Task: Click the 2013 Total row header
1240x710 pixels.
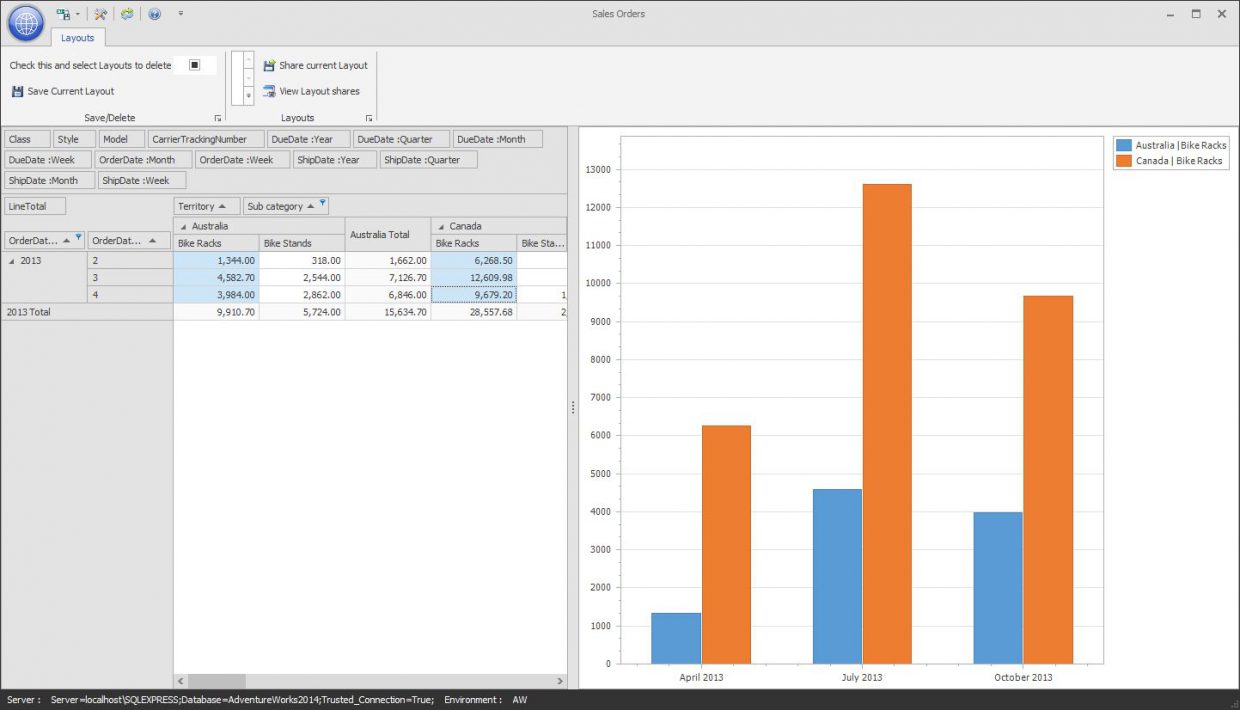Action: (87, 312)
